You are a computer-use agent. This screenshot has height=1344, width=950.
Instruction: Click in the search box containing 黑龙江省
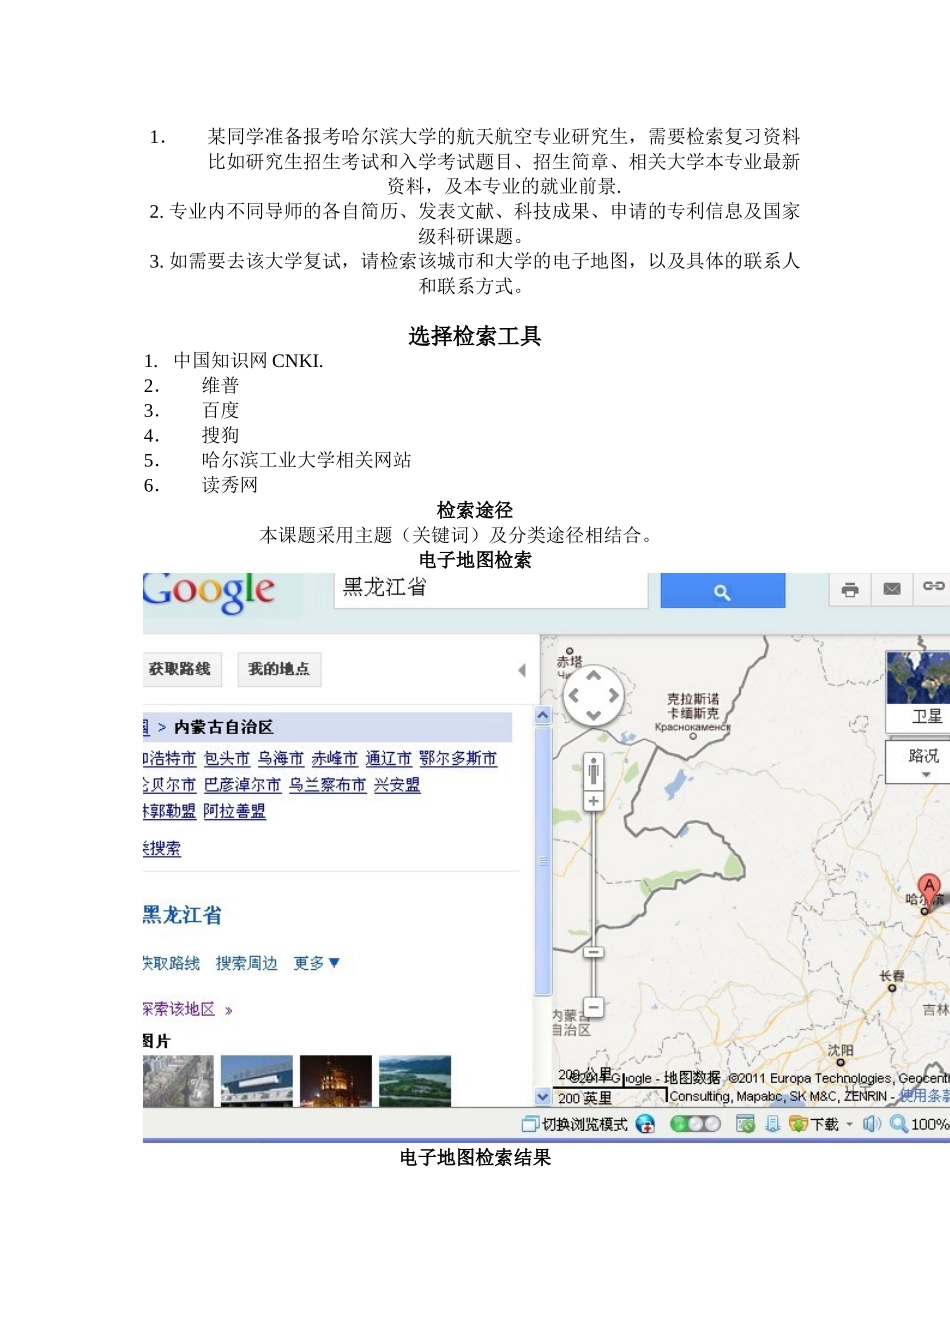pos(490,590)
